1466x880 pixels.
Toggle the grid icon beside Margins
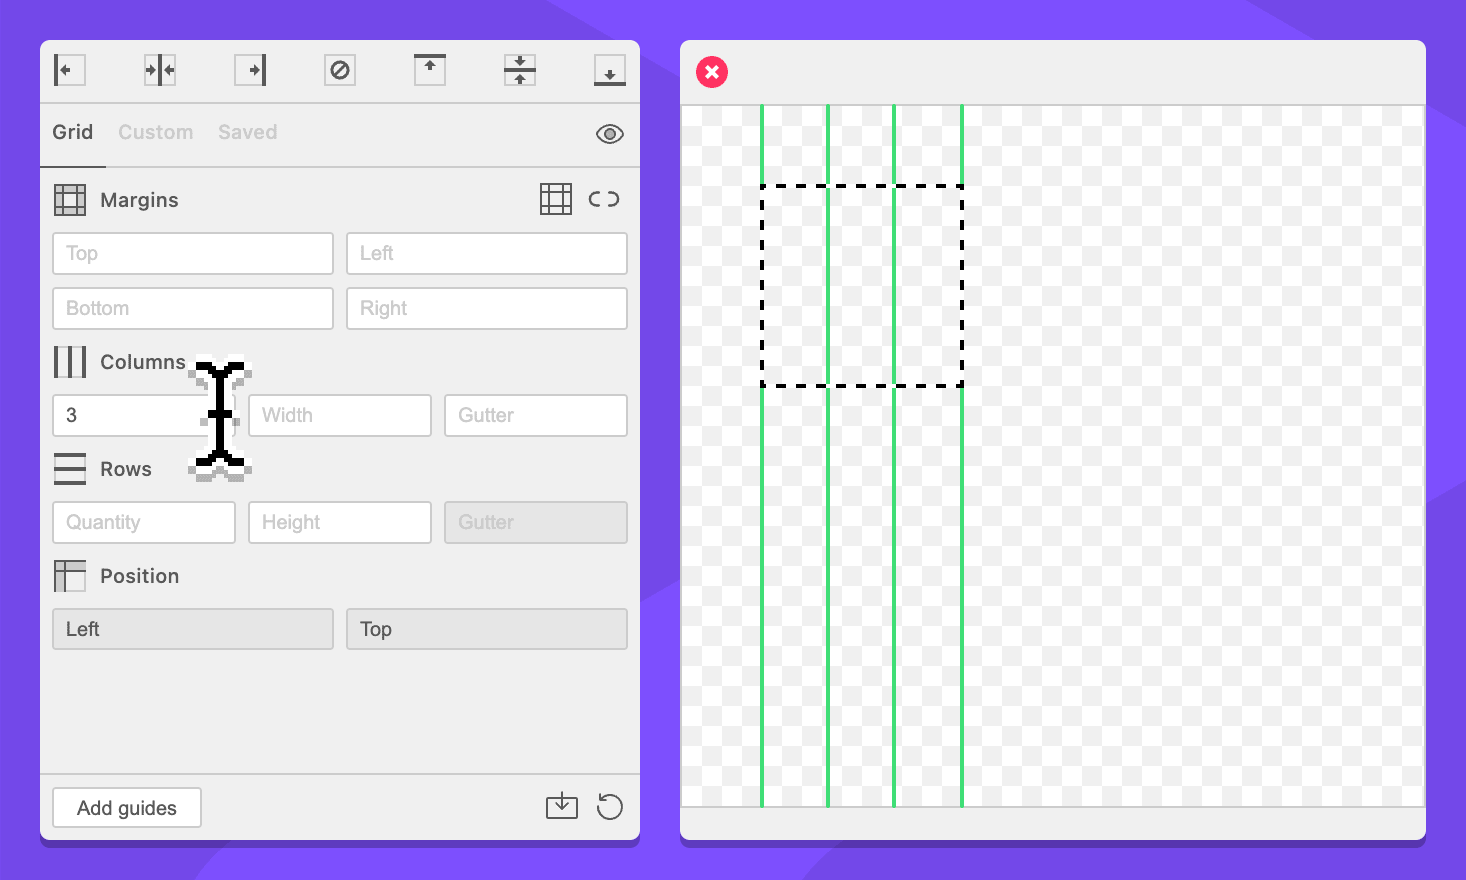point(556,199)
